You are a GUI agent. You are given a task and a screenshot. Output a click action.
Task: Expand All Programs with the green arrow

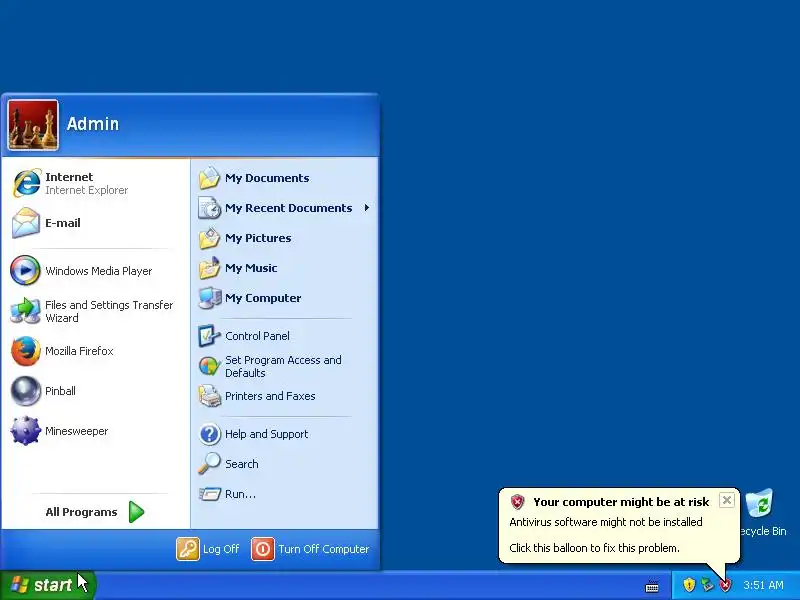tap(136, 512)
